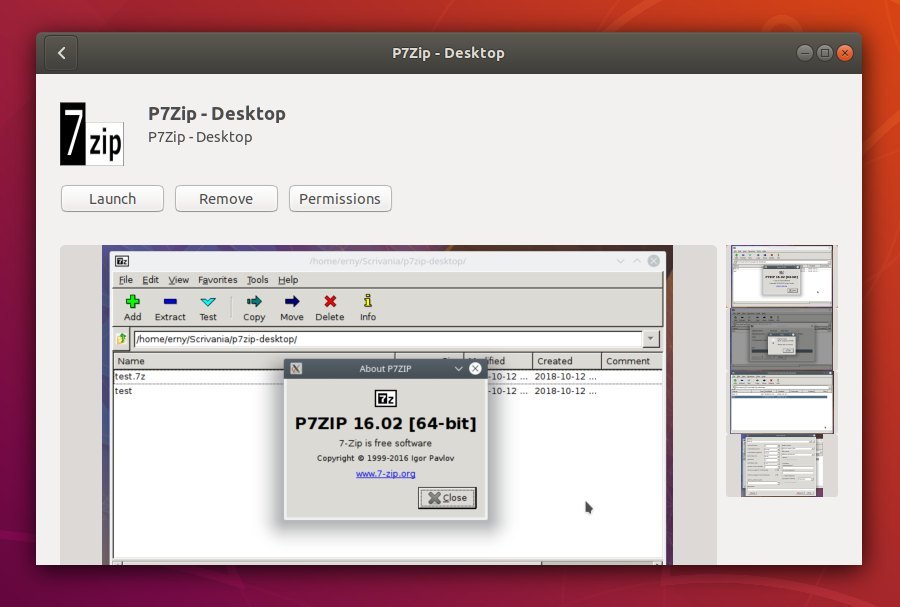Click the up-folder icon beside path field
This screenshot has width=900, height=607.
(122, 339)
